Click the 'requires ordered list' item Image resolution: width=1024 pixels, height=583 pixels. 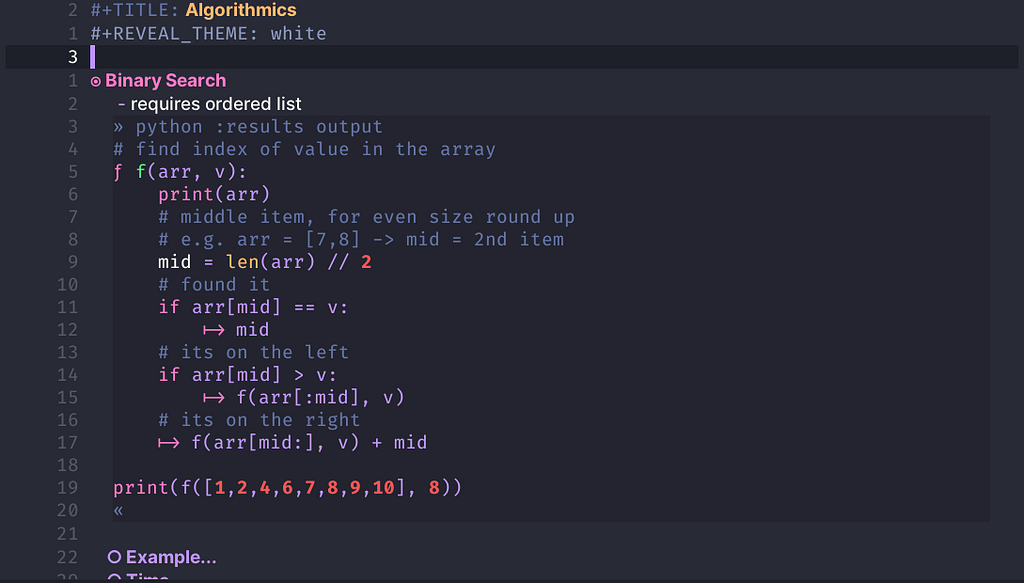pos(215,104)
